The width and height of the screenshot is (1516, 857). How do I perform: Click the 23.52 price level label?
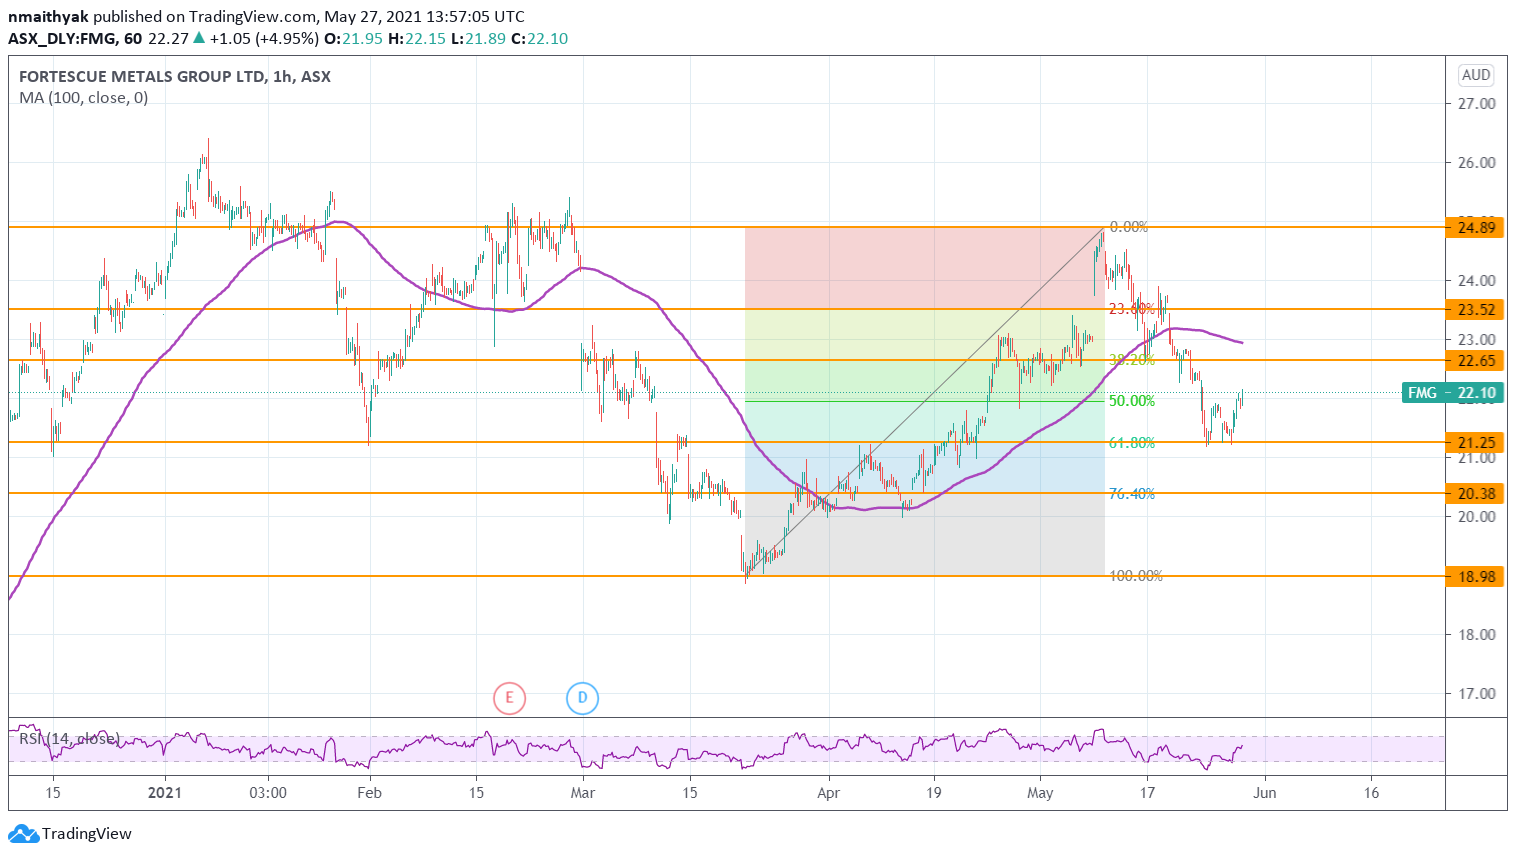tap(1474, 310)
